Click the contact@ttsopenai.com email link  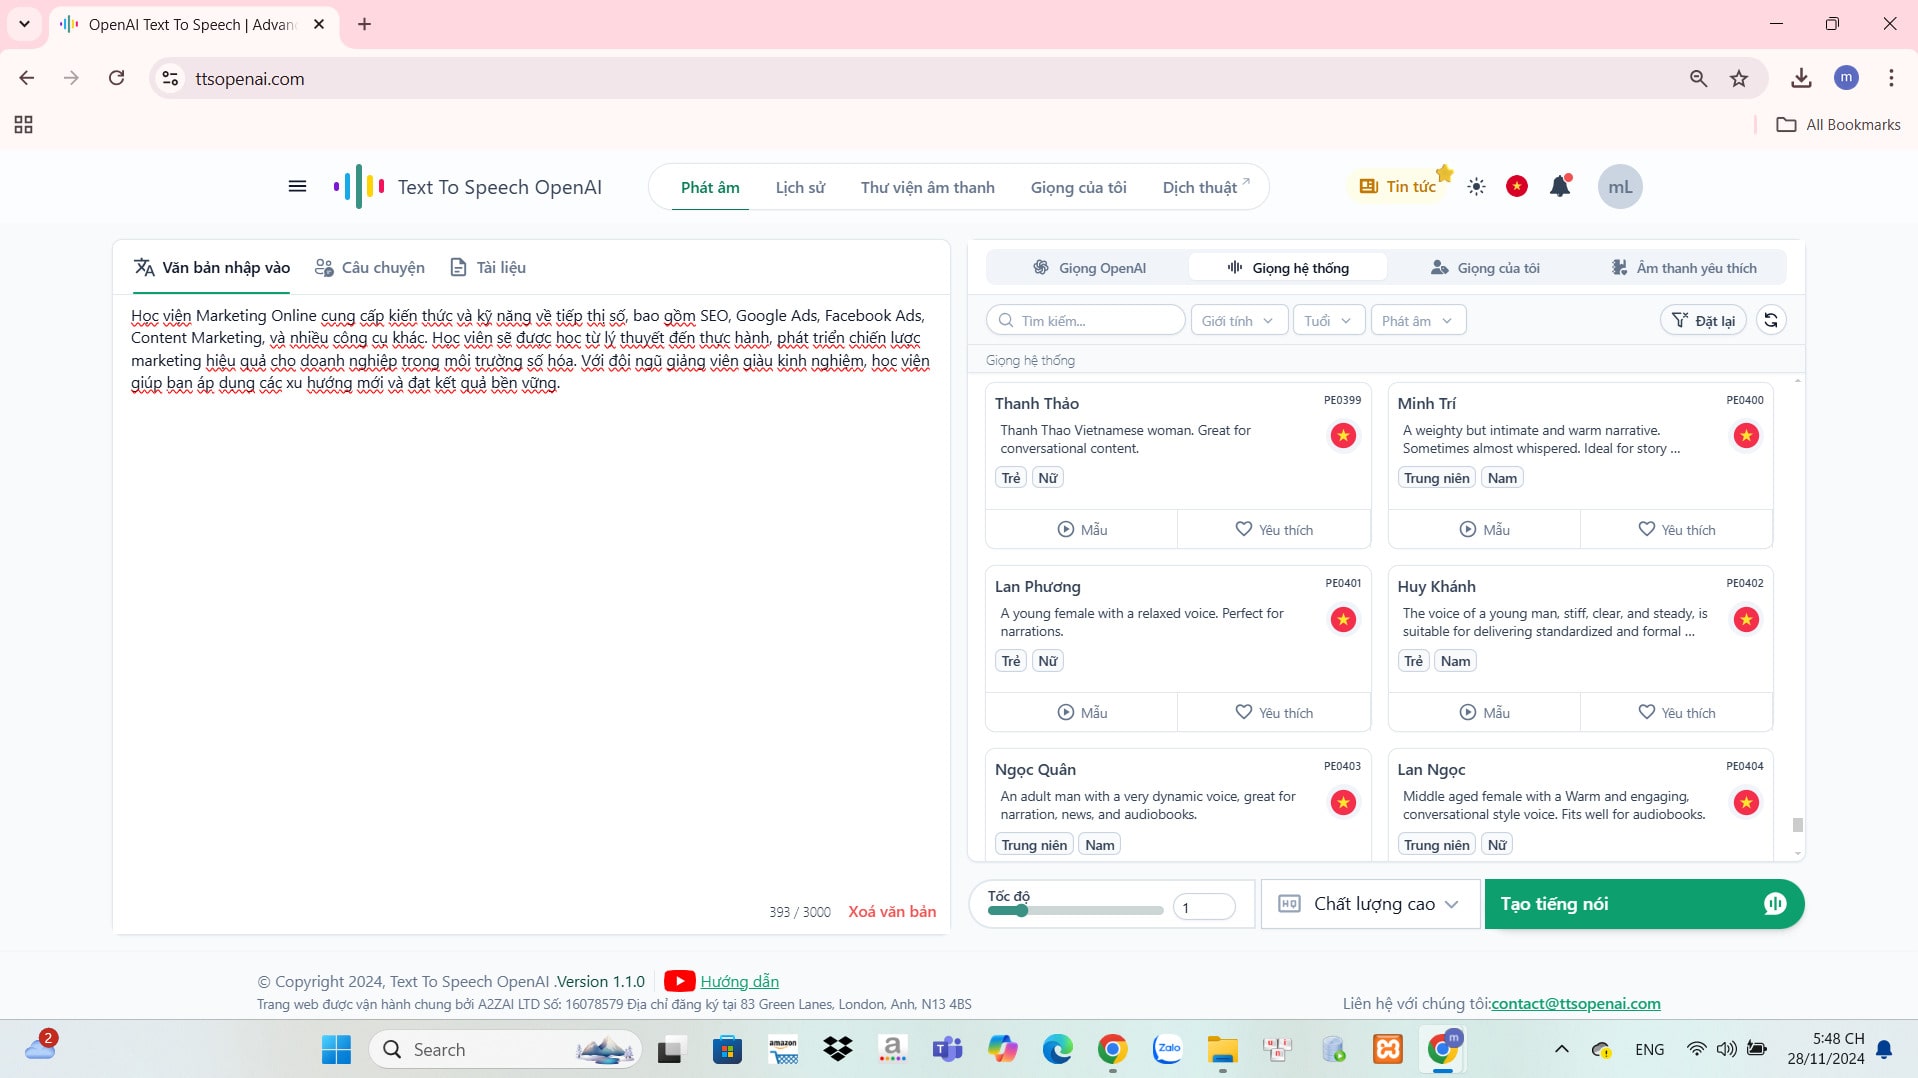click(x=1576, y=1003)
